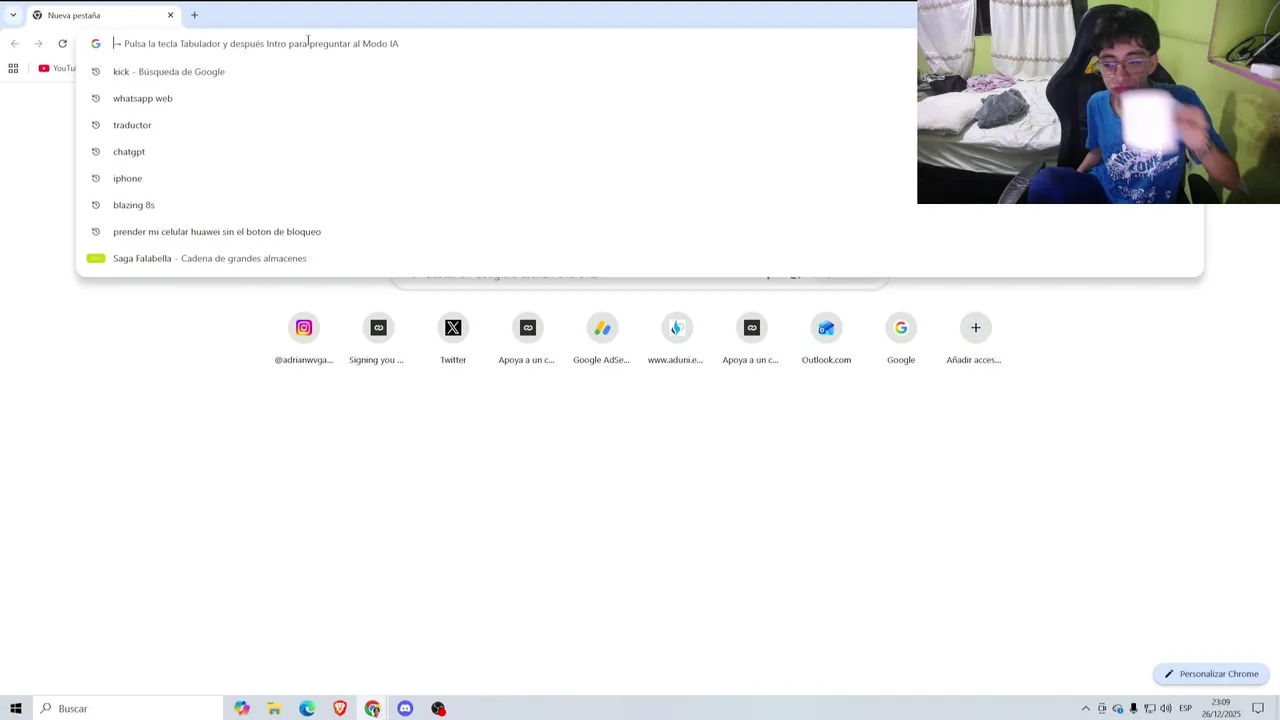
Task: Click the Chrome taskbar icon
Action: point(372,708)
